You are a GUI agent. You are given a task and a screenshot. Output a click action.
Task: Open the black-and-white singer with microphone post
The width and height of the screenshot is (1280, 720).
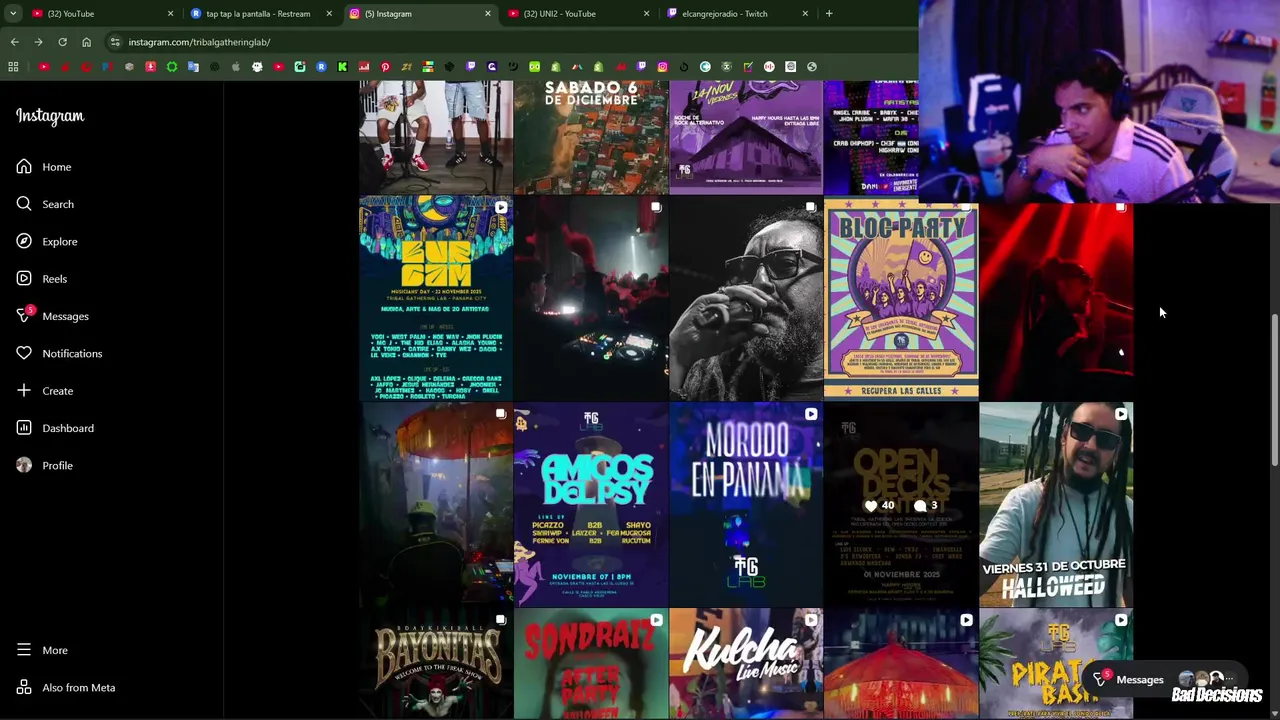point(746,298)
